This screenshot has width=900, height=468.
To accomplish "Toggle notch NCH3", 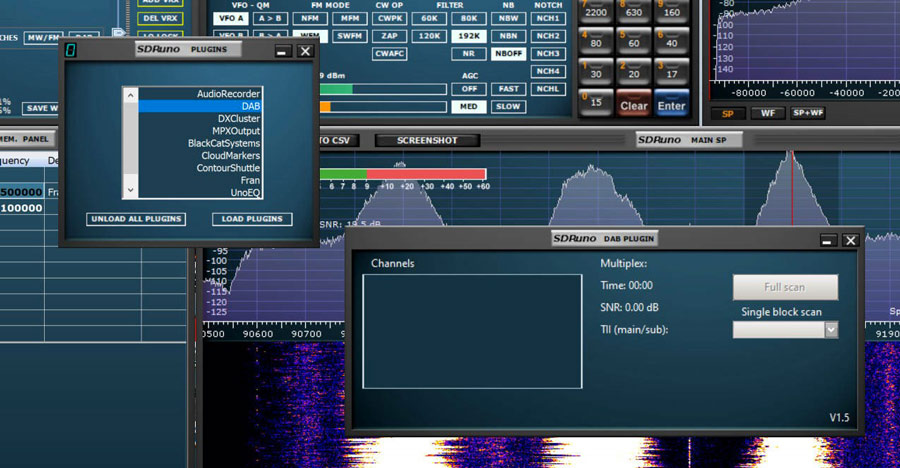I will click(548, 53).
